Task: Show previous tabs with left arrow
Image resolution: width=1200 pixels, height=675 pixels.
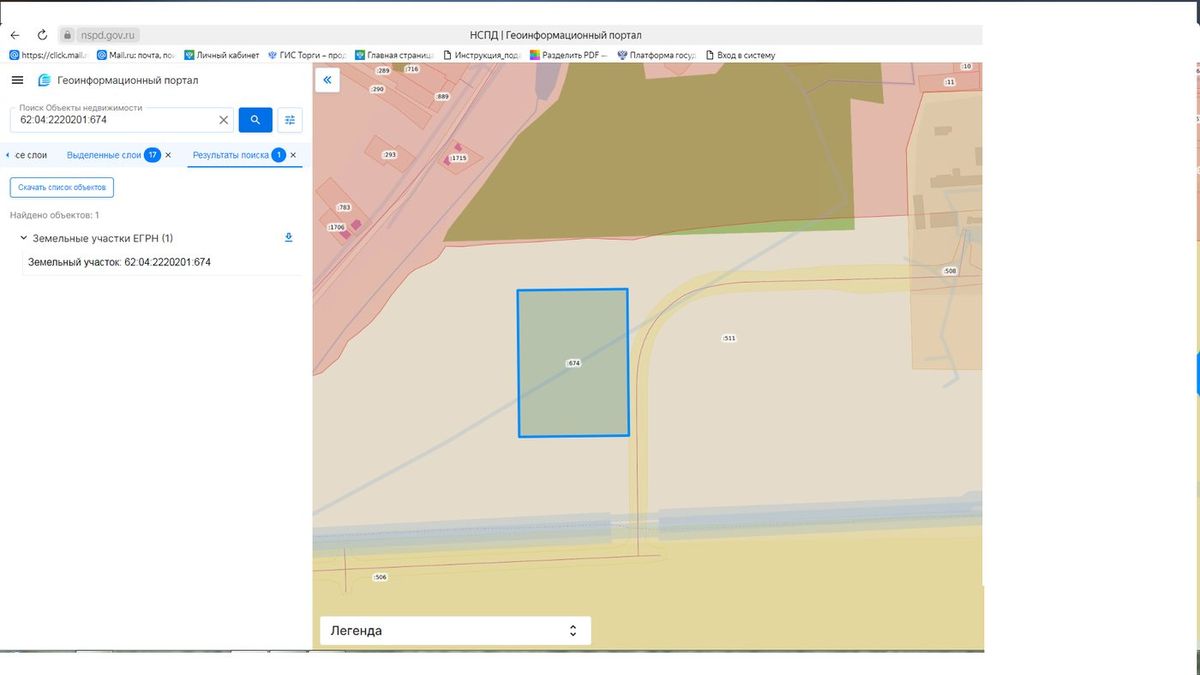Action: tap(8, 155)
